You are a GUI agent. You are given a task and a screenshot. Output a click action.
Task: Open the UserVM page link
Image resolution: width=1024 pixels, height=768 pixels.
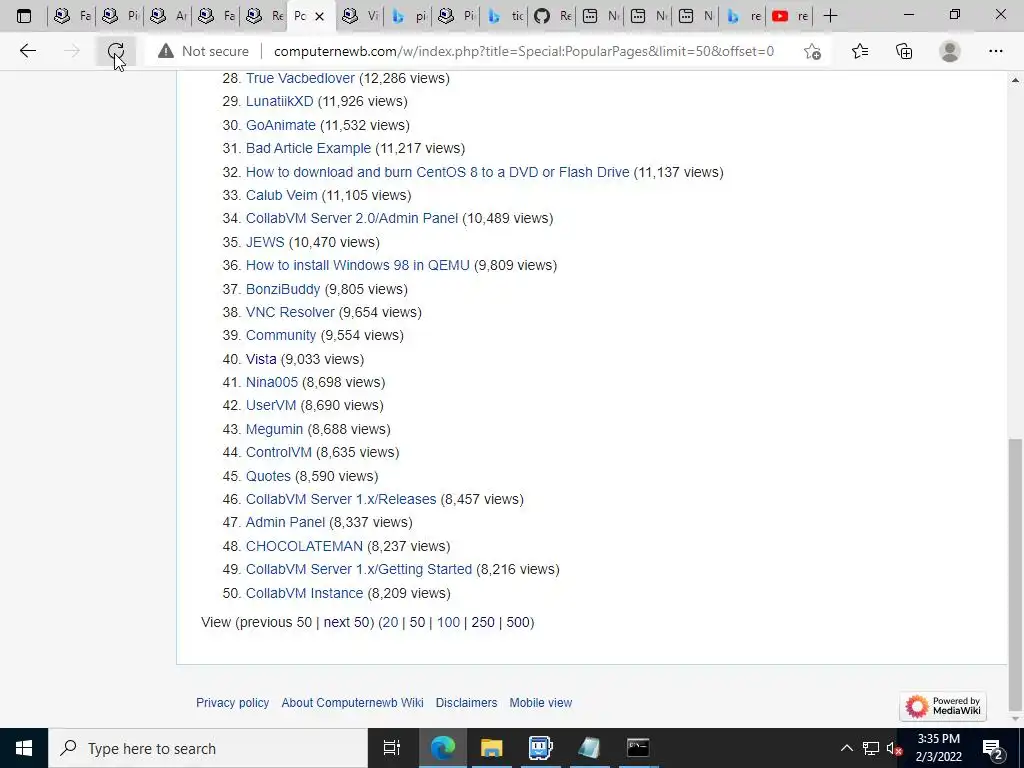pos(271,405)
